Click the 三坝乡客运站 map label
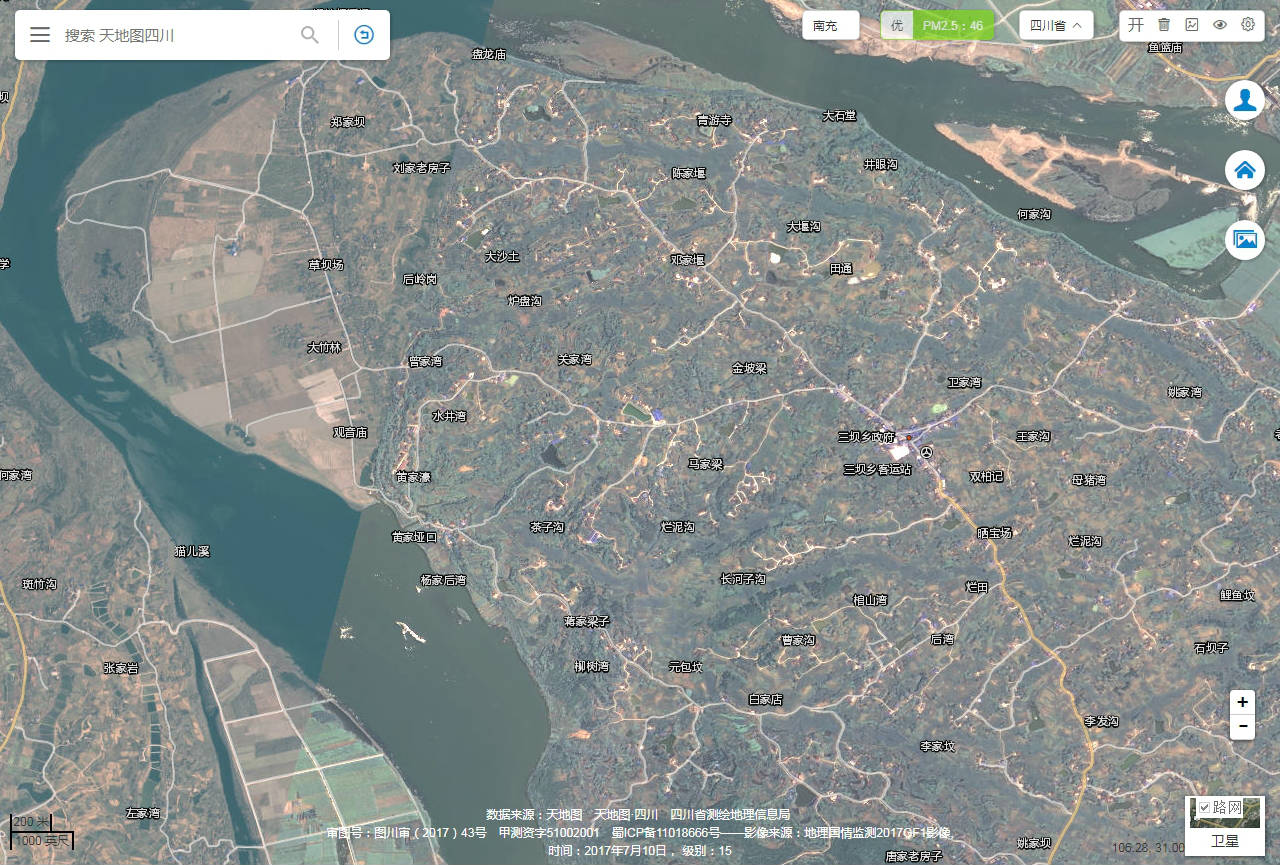Viewport: 1280px width, 865px height. click(x=877, y=469)
